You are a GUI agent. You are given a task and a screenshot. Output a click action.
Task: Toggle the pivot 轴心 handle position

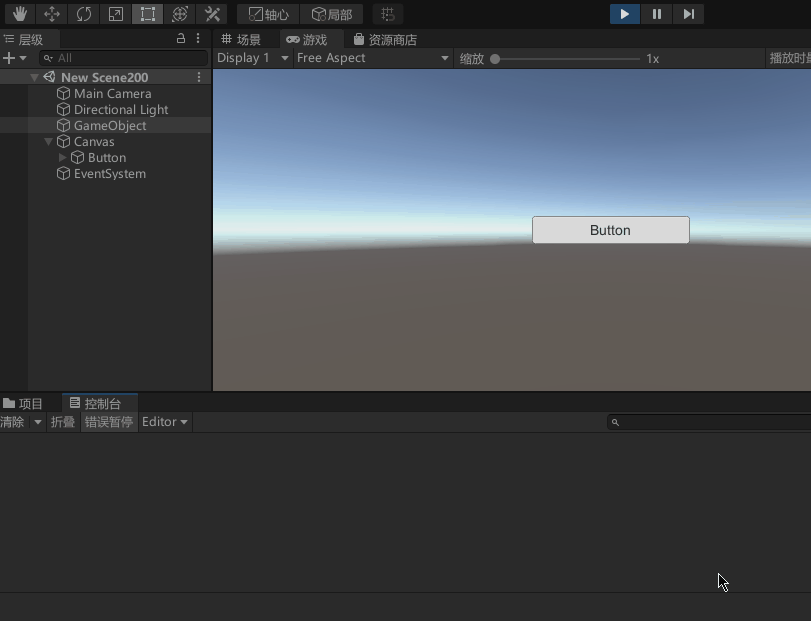(x=268, y=14)
